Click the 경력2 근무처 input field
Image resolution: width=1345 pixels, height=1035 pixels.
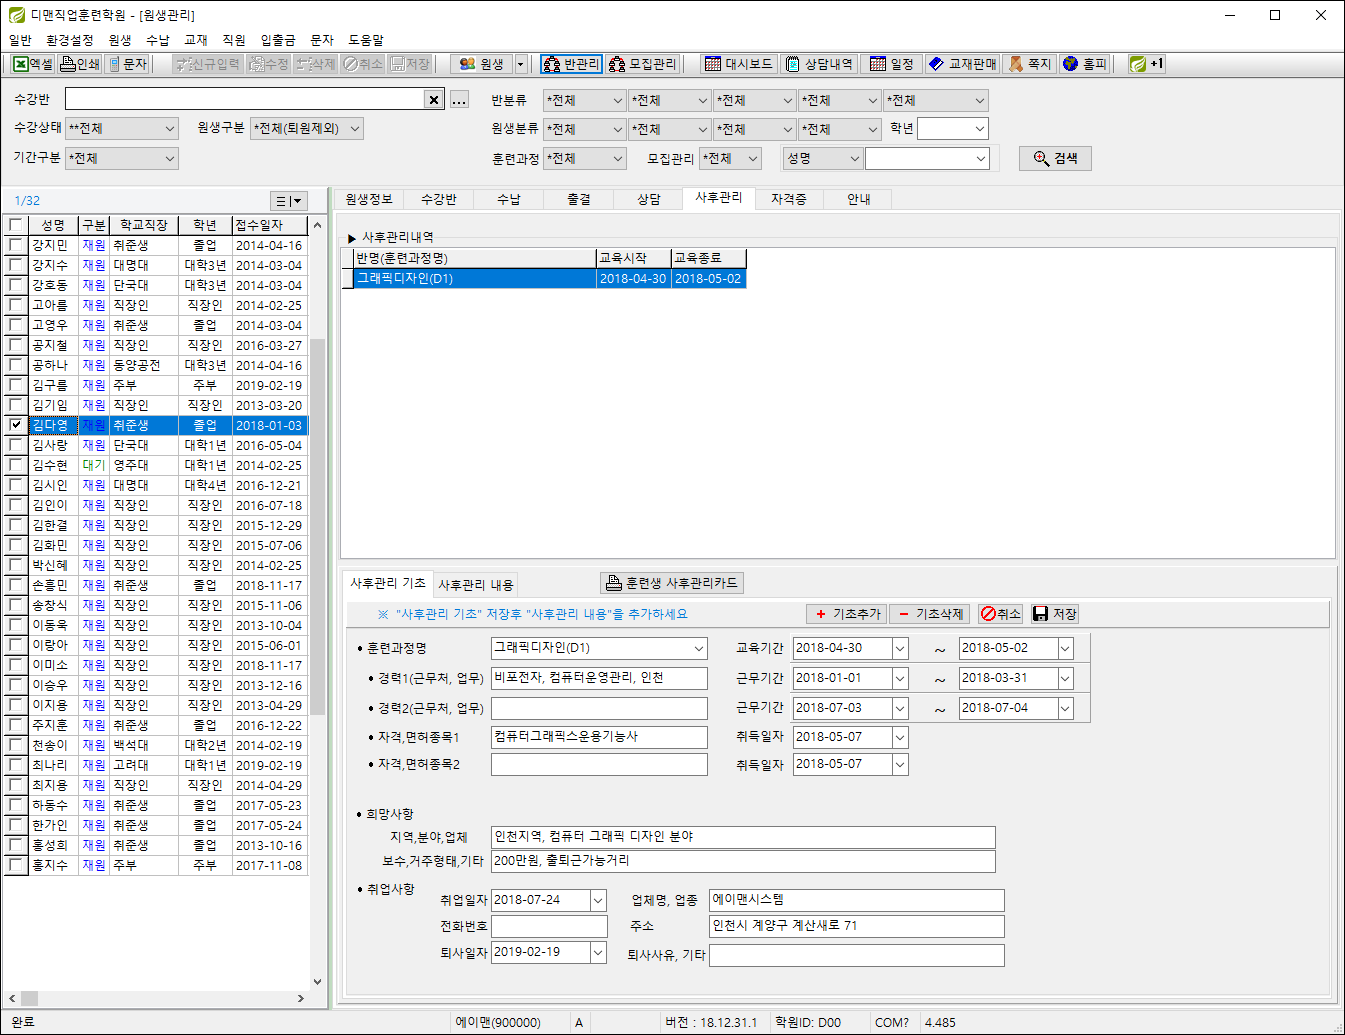click(599, 708)
